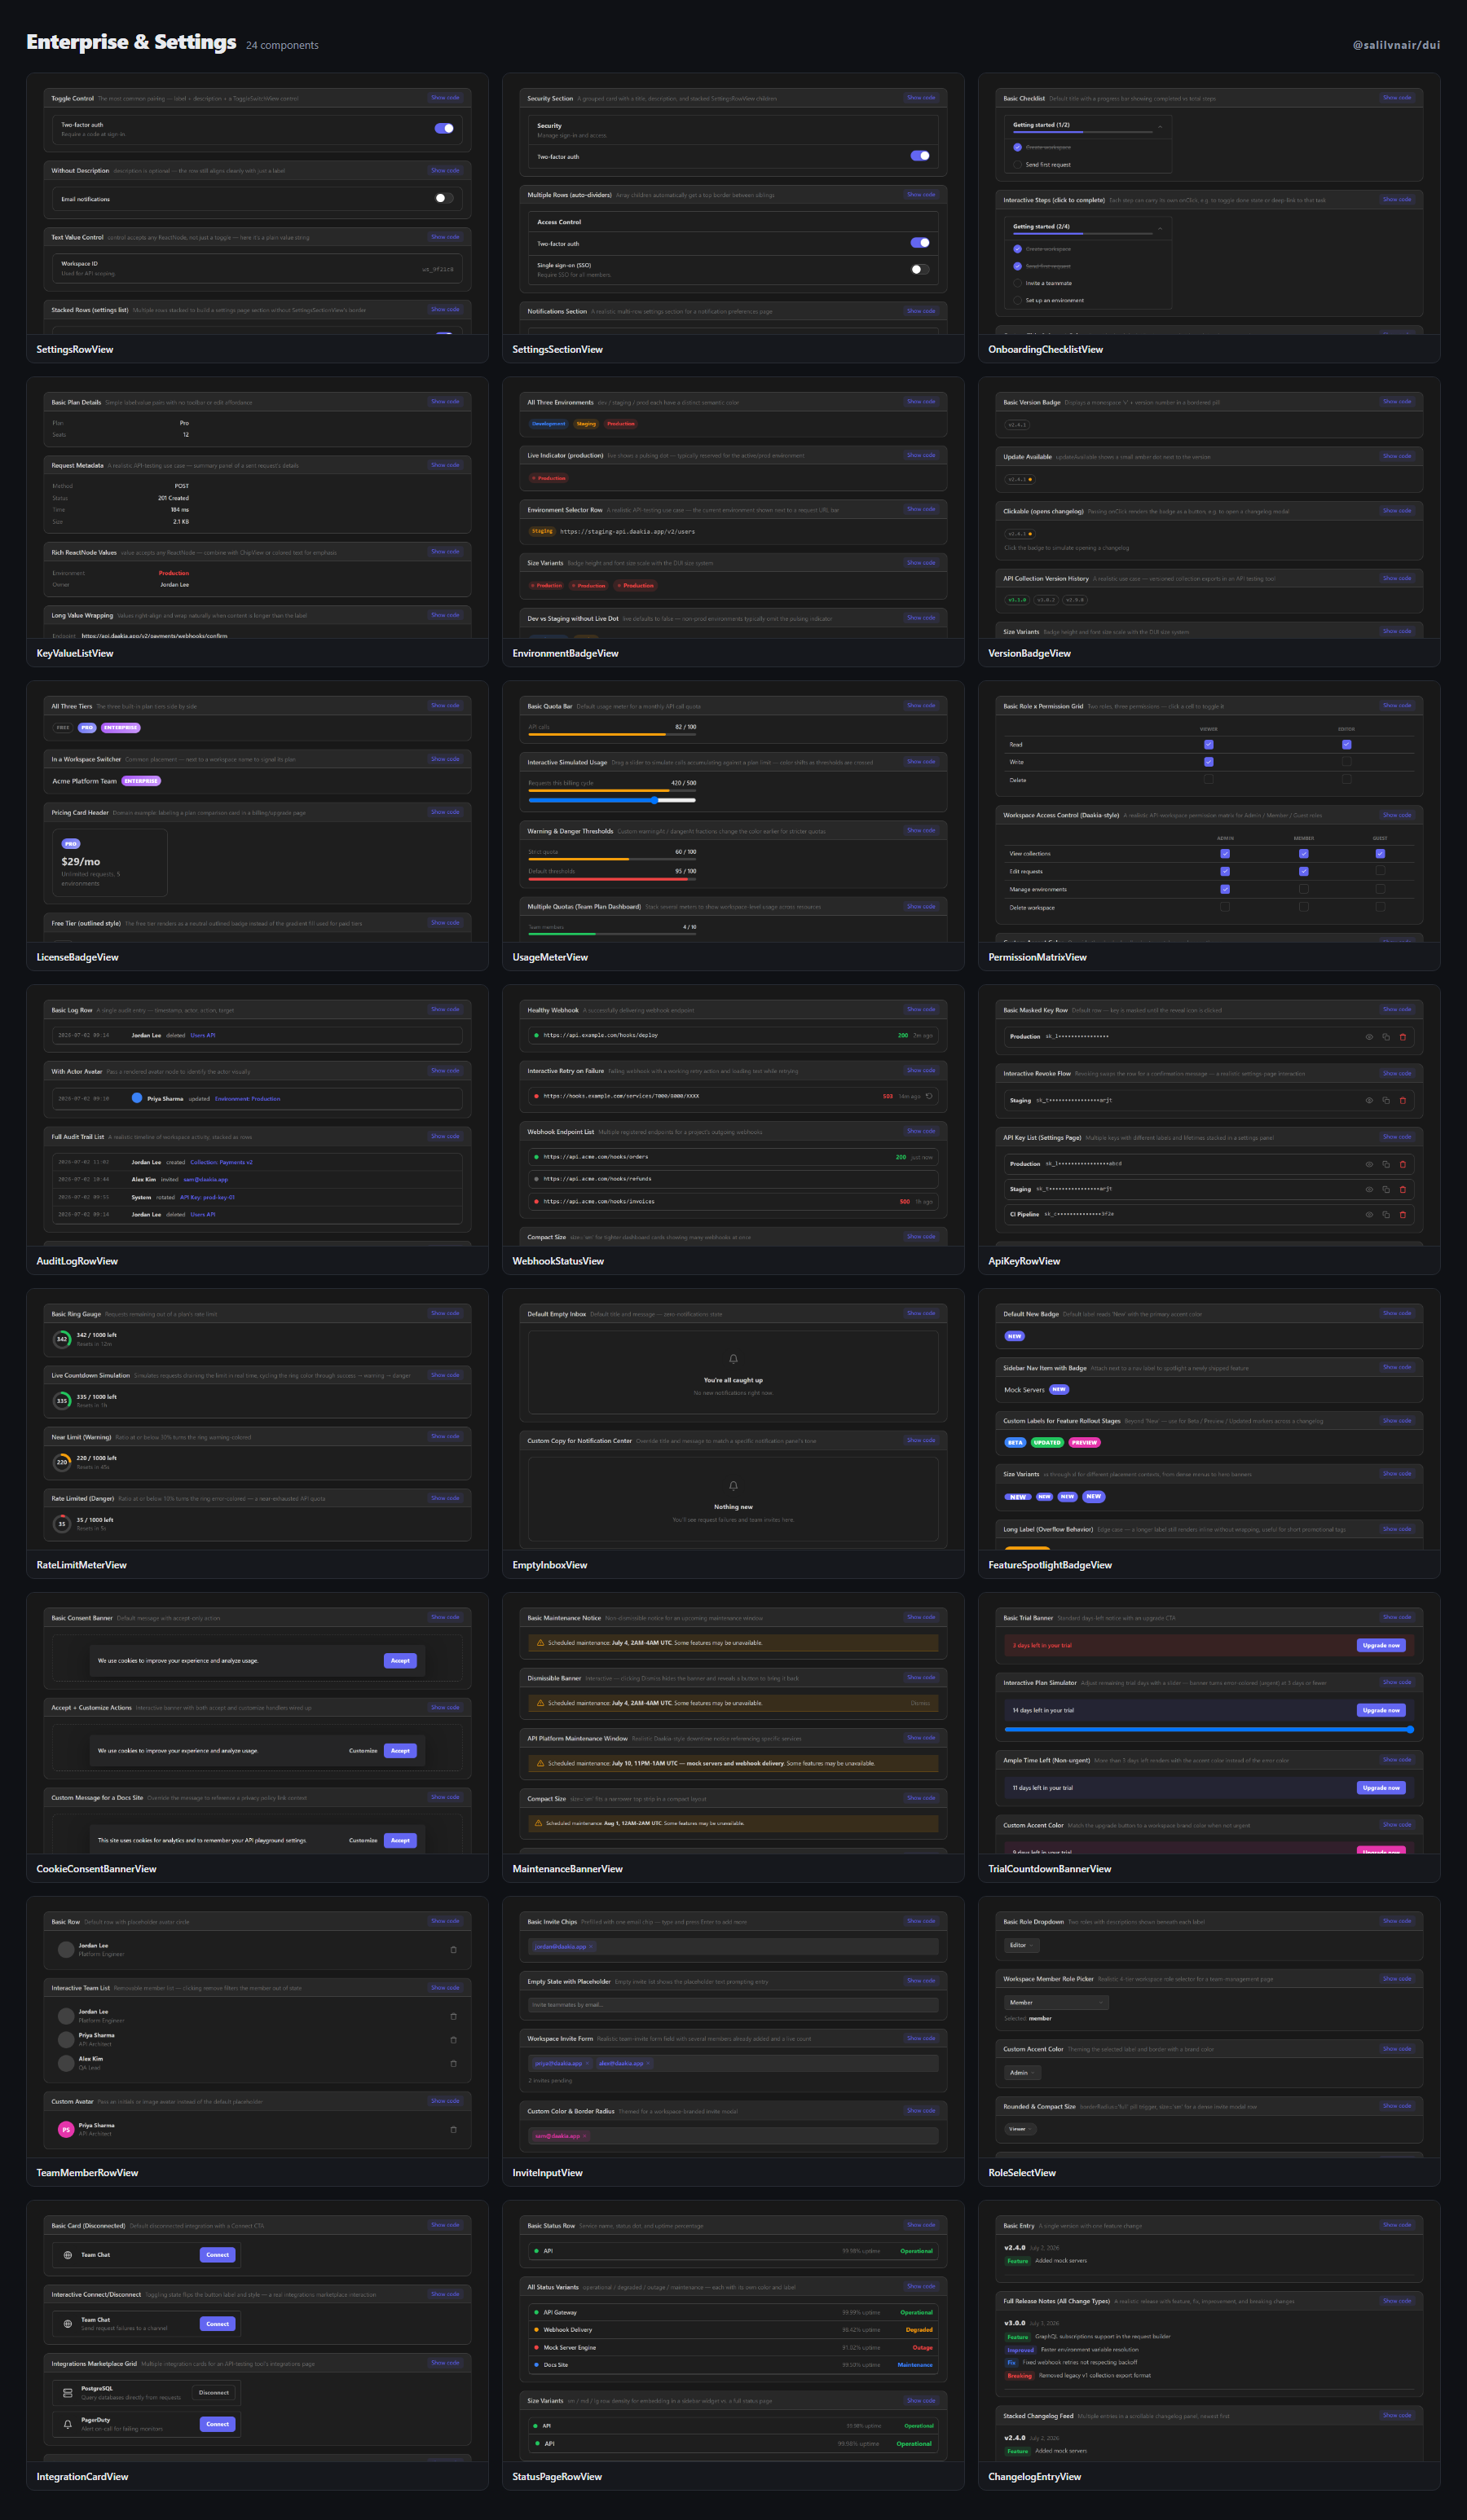Toggle the Email notifications switch
Screen dimensions: 1467x2520
pyautogui.click(x=444, y=198)
